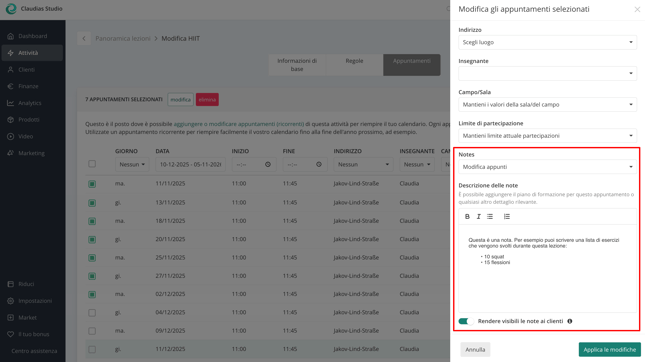Click the red elimina button

pyautogui.click(x=207, y=100)
